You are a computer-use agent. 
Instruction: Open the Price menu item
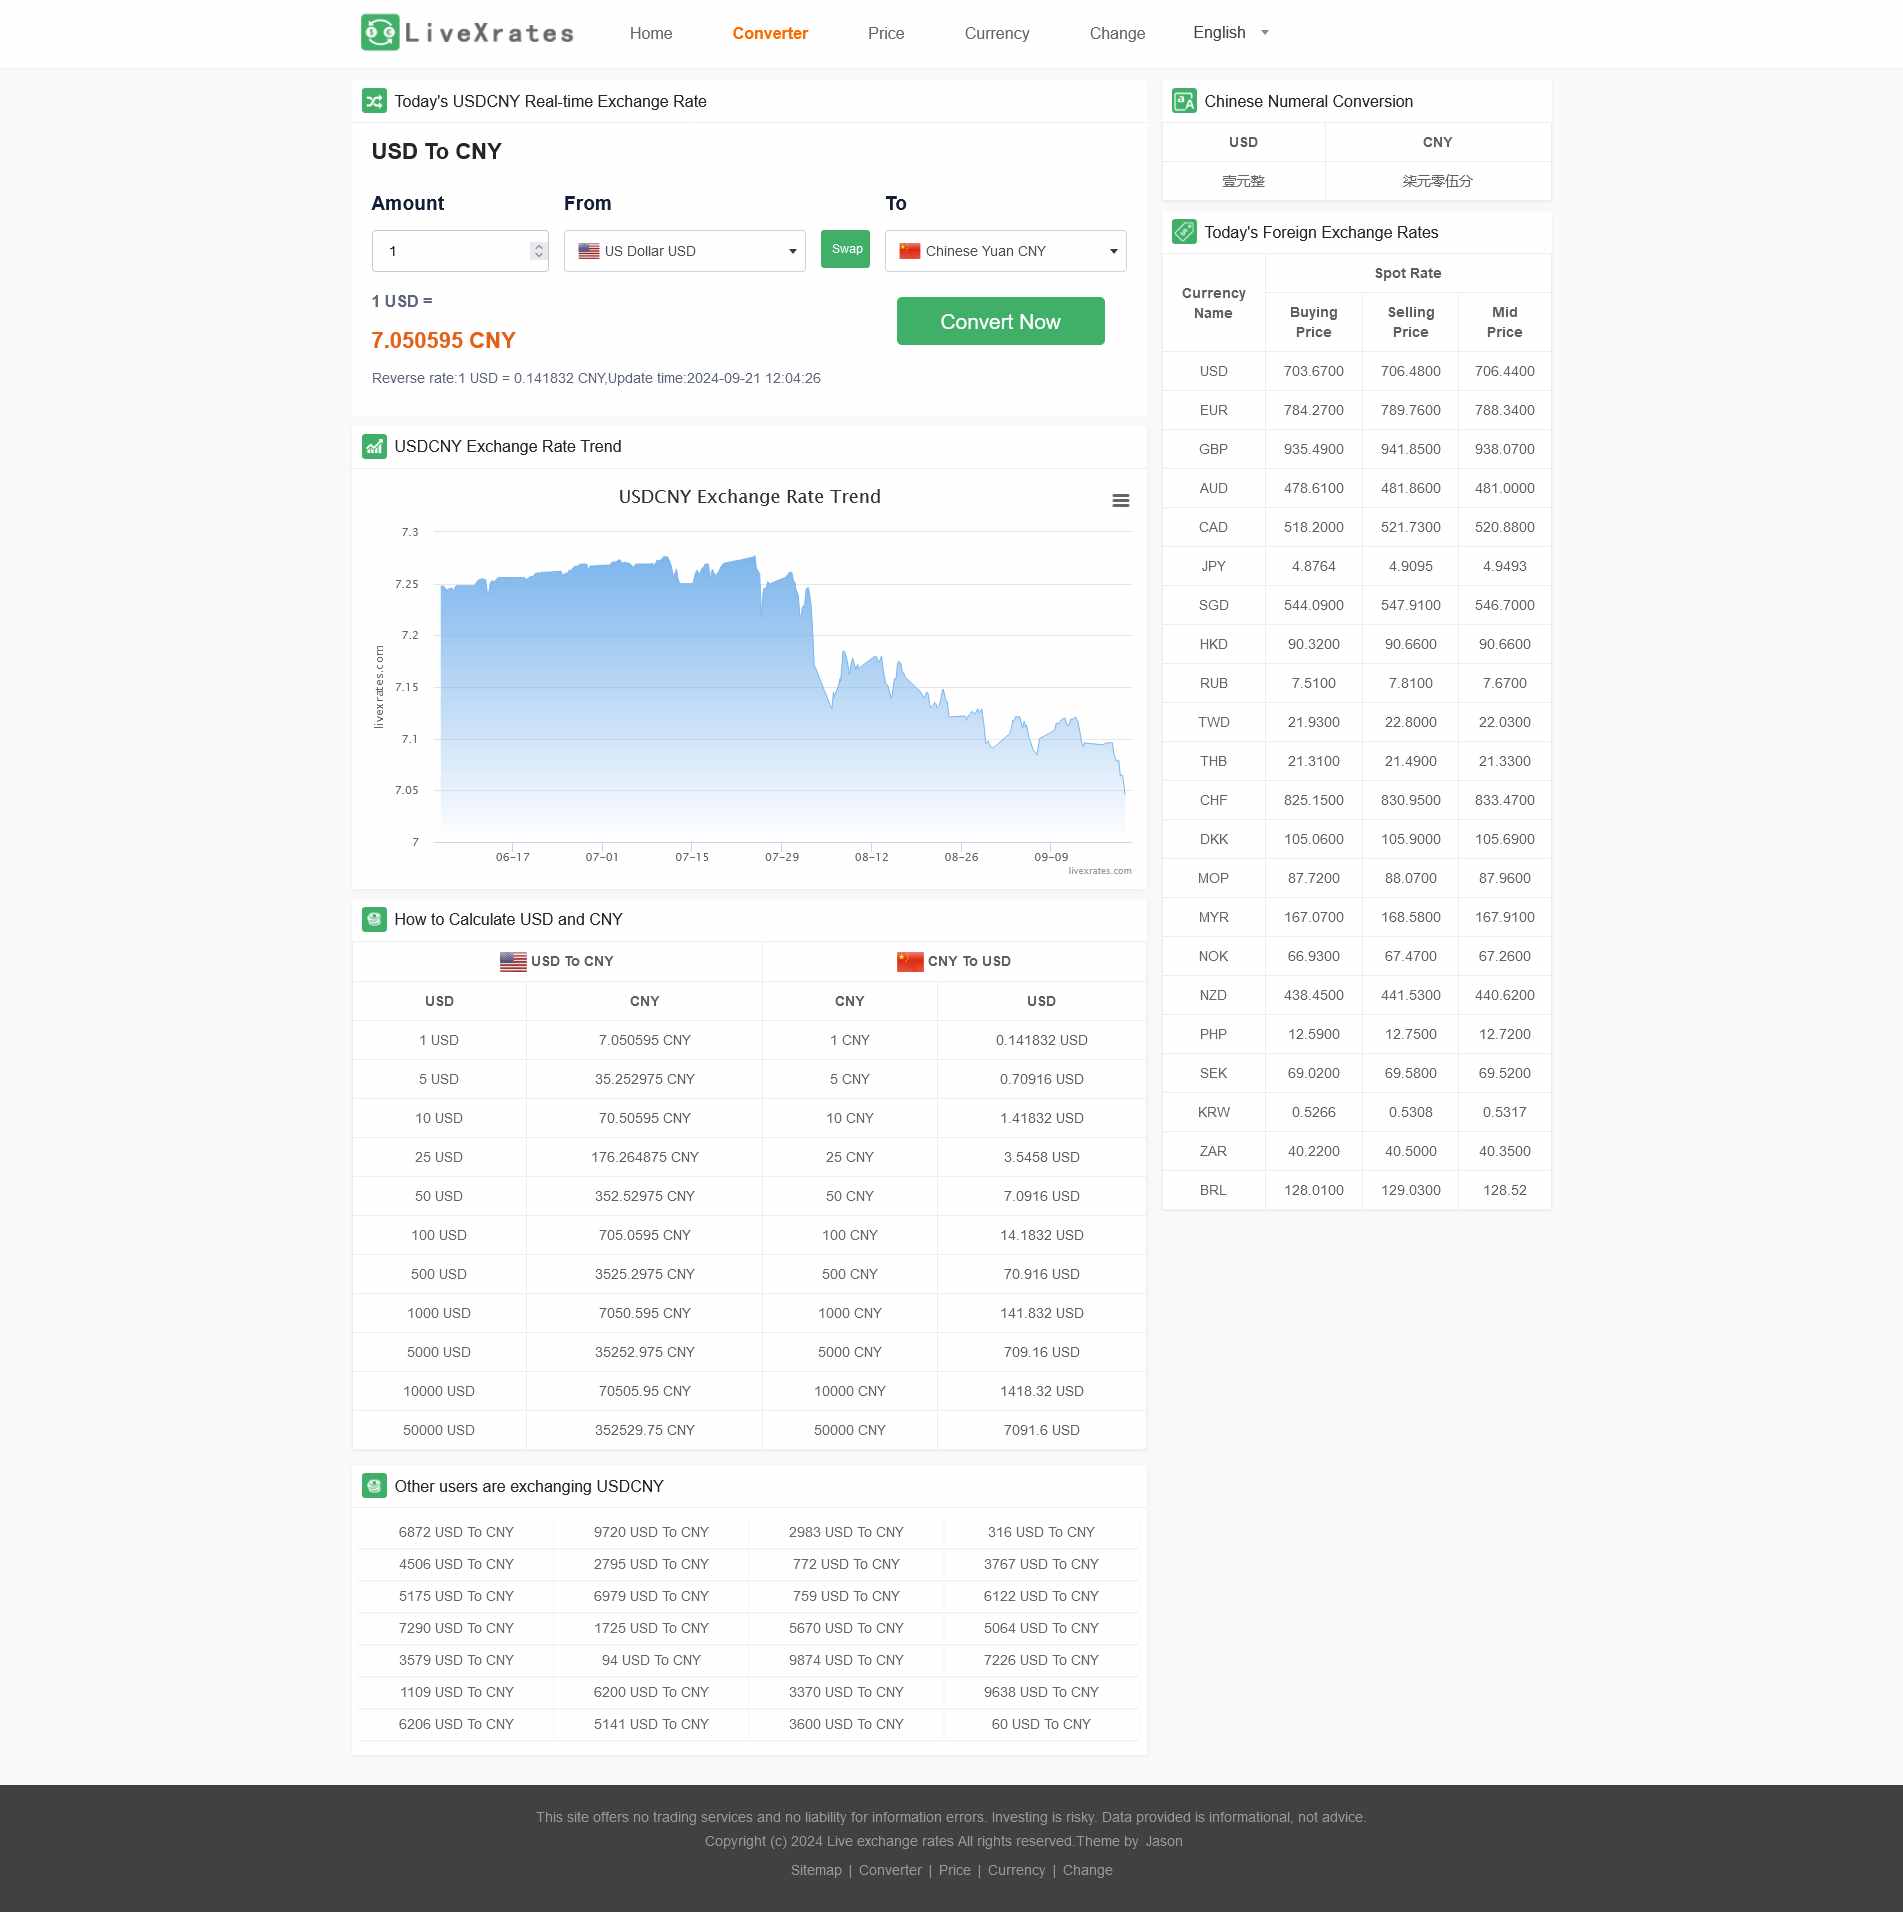886,33
